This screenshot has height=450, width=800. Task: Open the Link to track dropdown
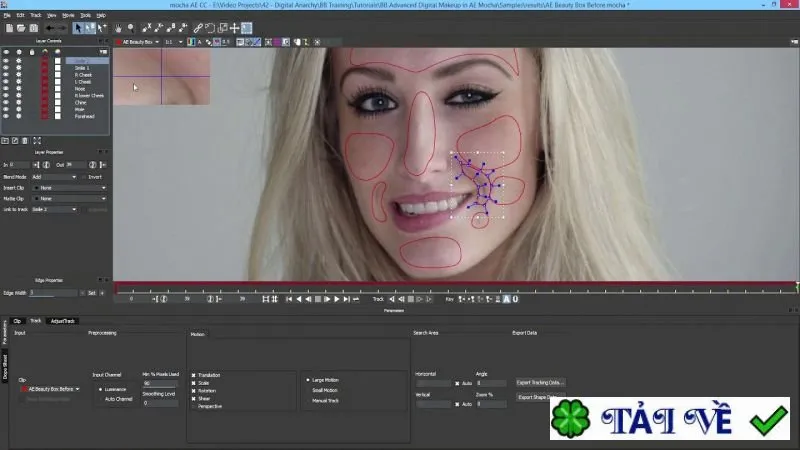click(x=54, y=209)
